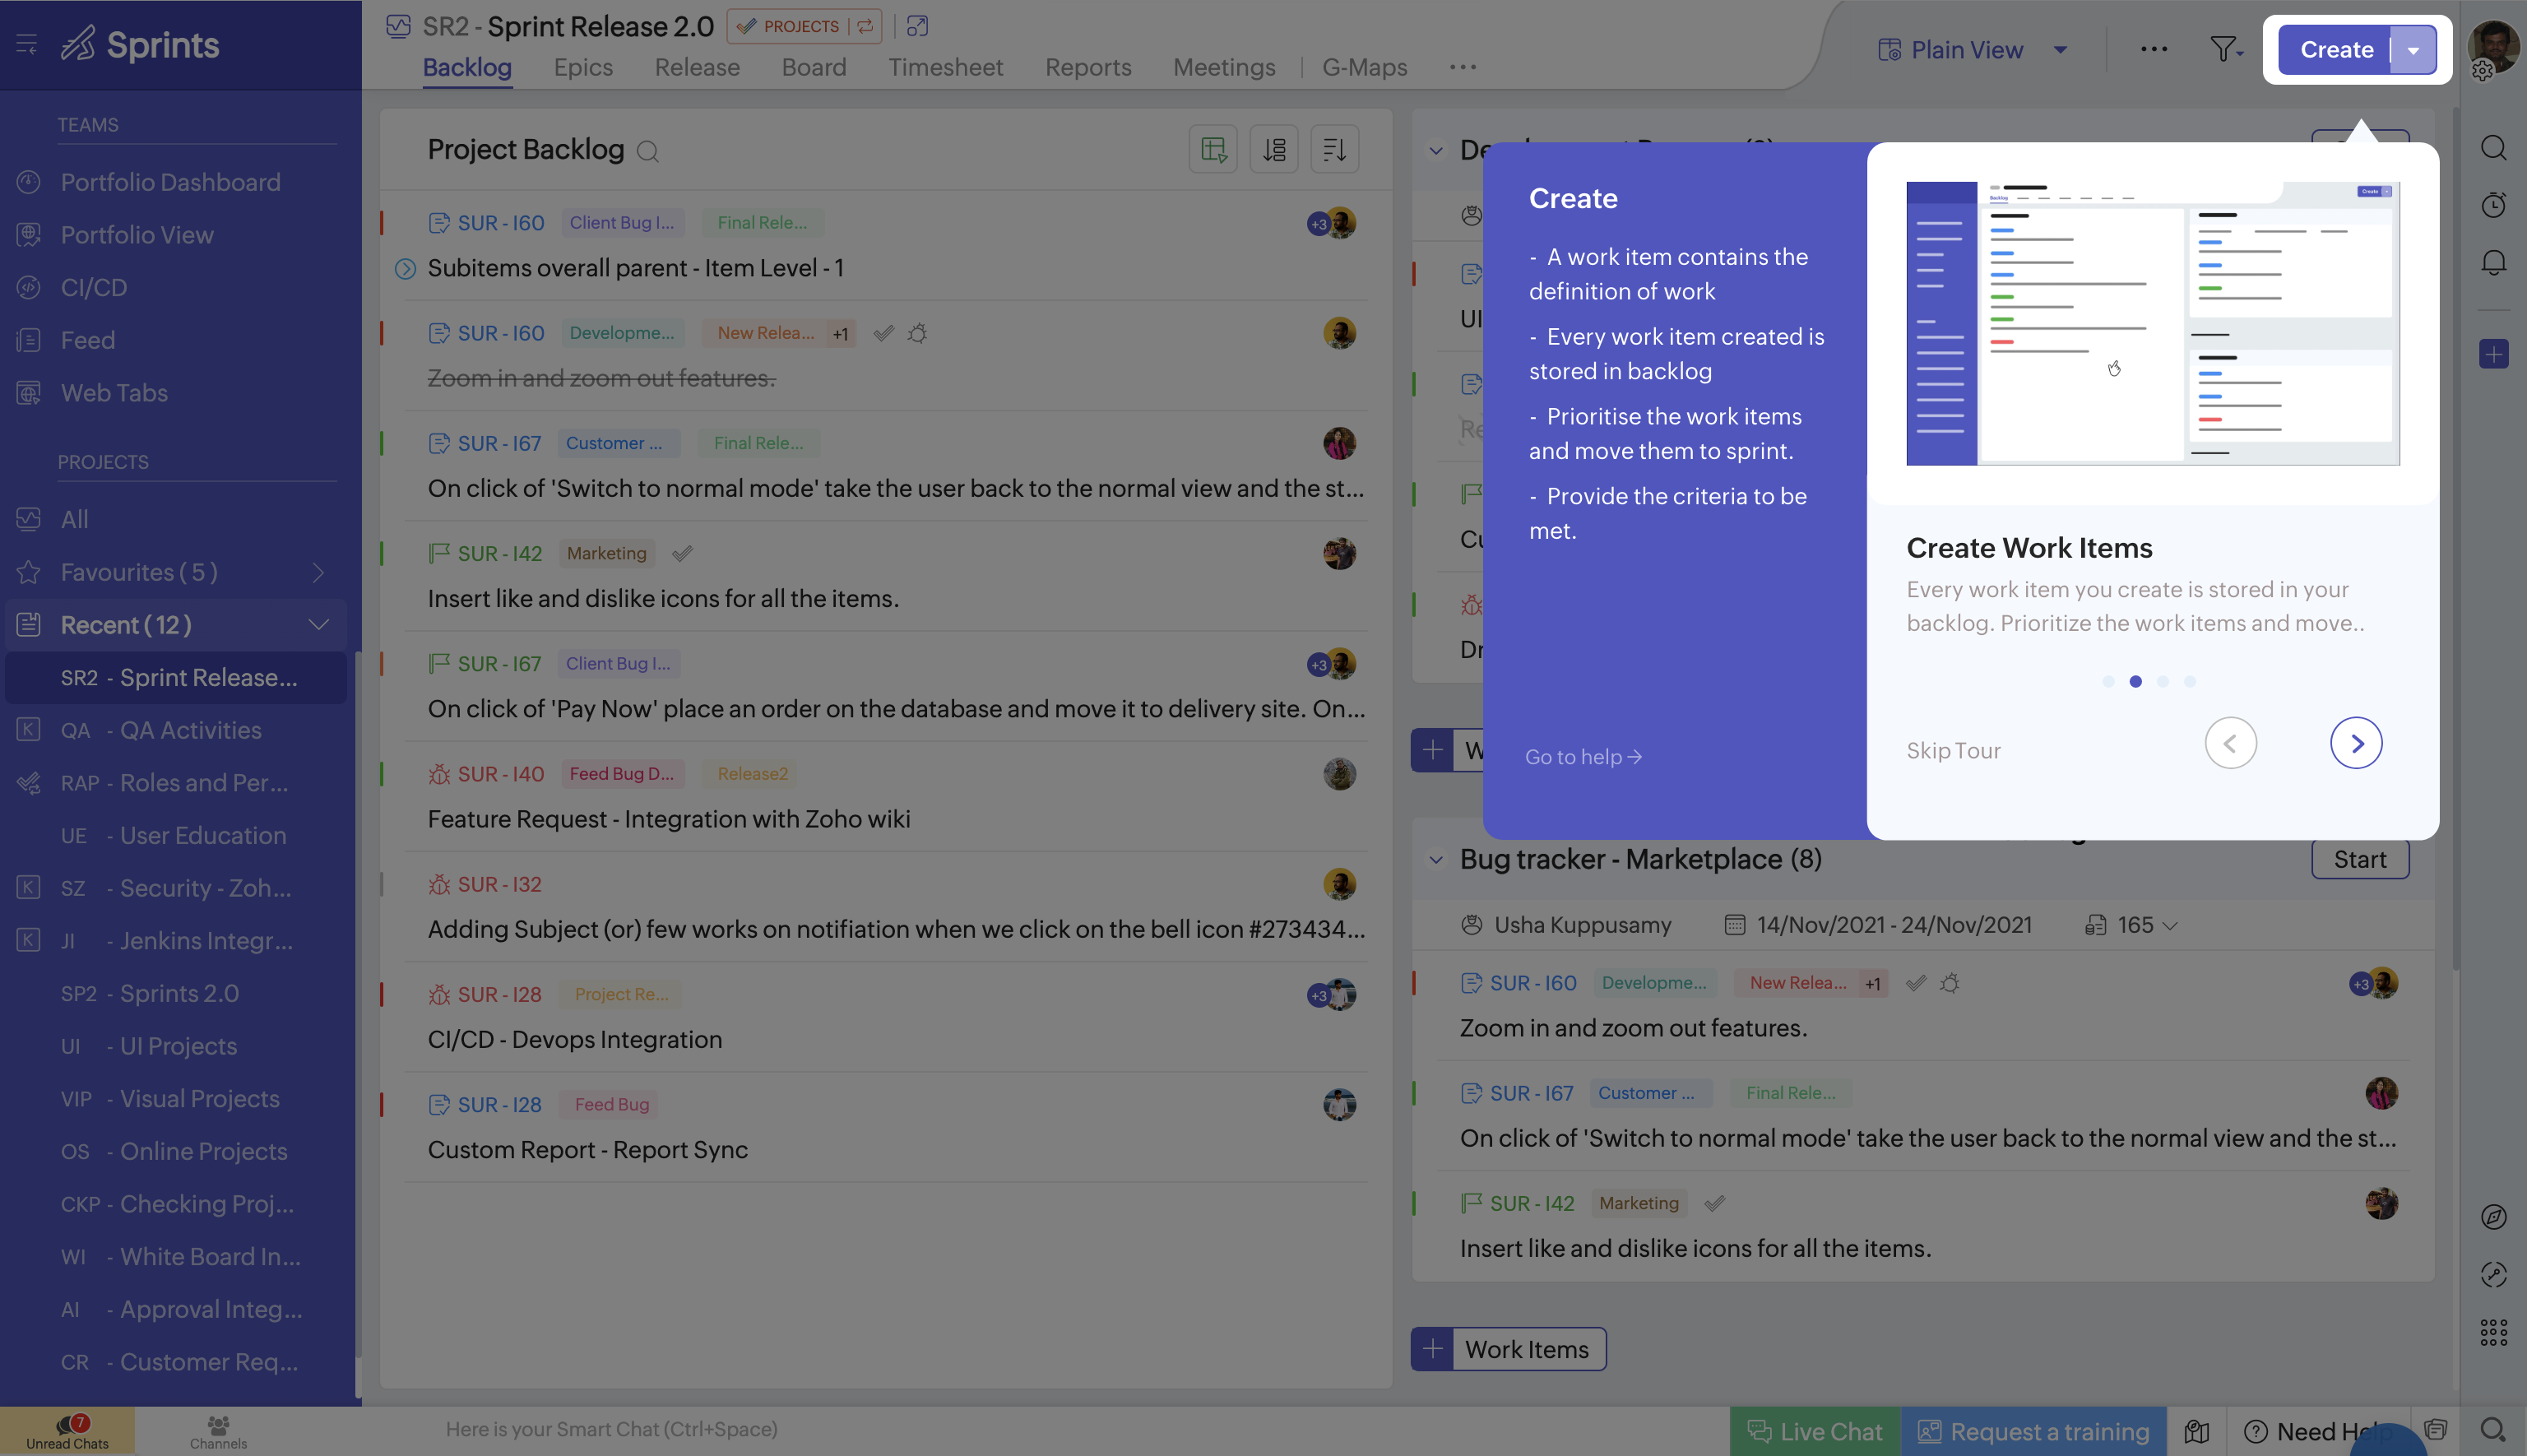Click the filter funnel icon in header

2224,49
